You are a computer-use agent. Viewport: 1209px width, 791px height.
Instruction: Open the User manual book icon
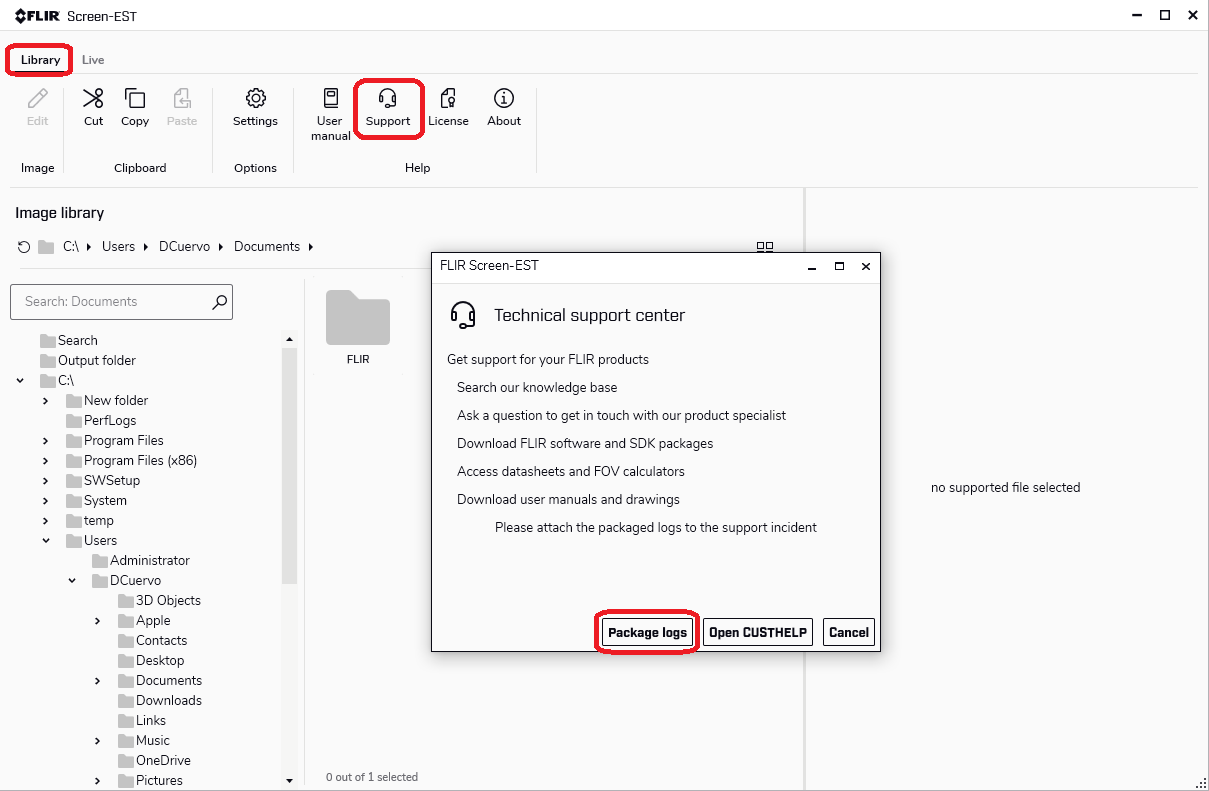[x=330, y=98]
